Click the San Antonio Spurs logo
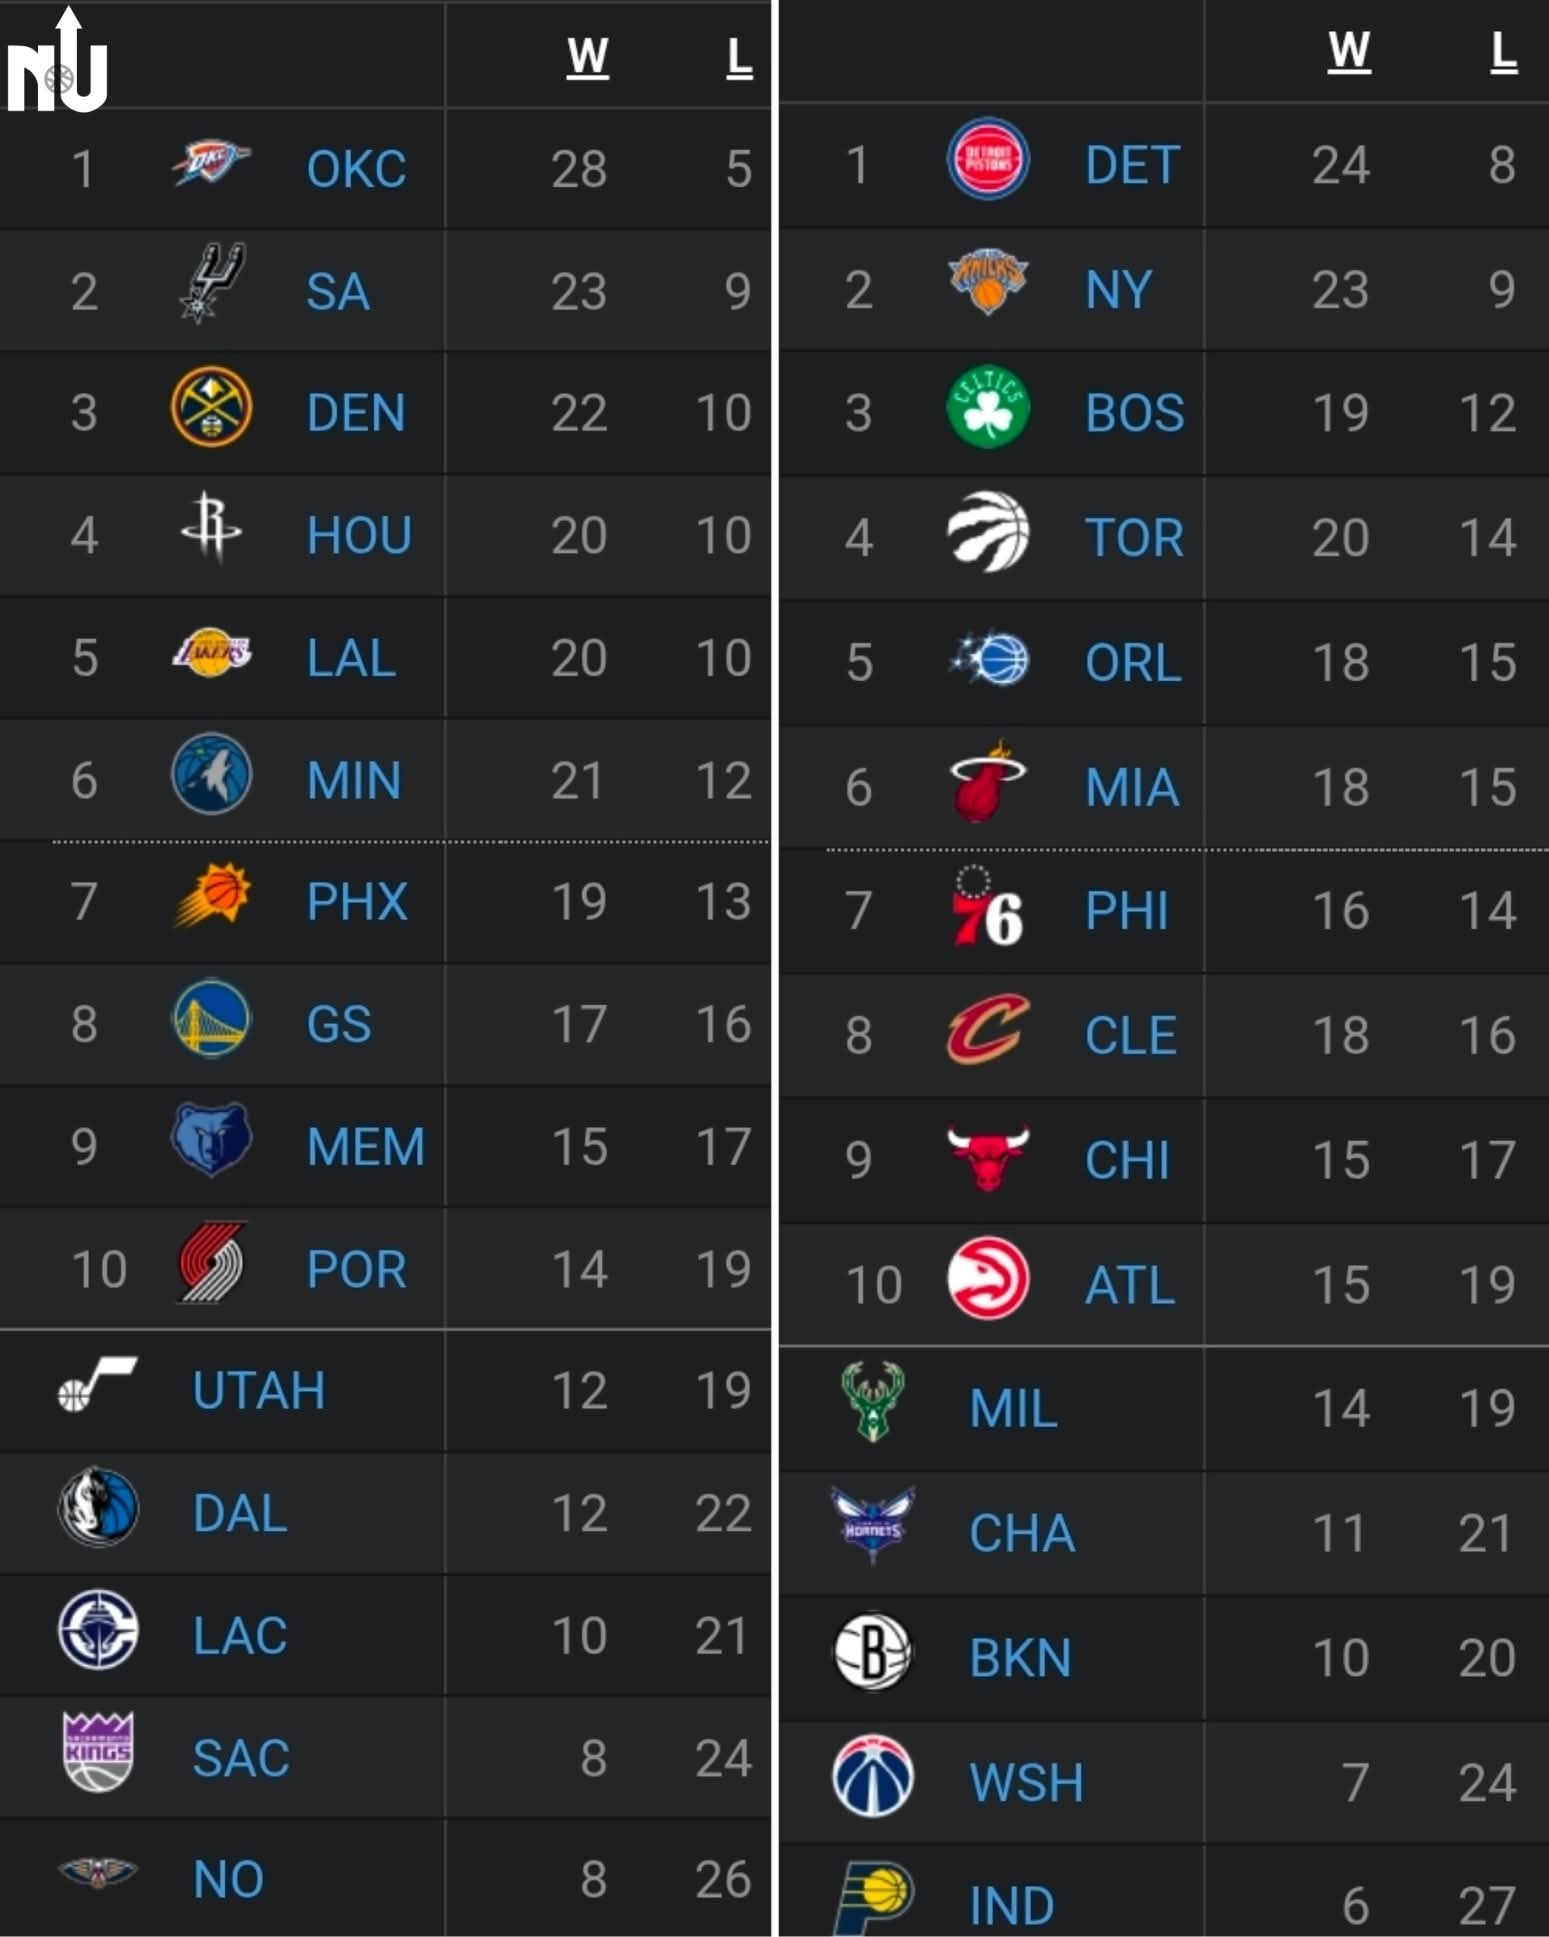Screen dimensions: 1549x1937 [211, 283]
